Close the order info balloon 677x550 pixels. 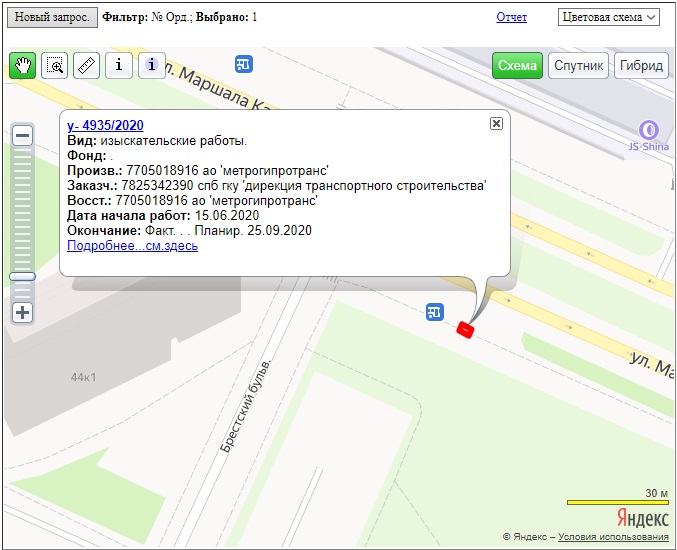tap(496, 123)
